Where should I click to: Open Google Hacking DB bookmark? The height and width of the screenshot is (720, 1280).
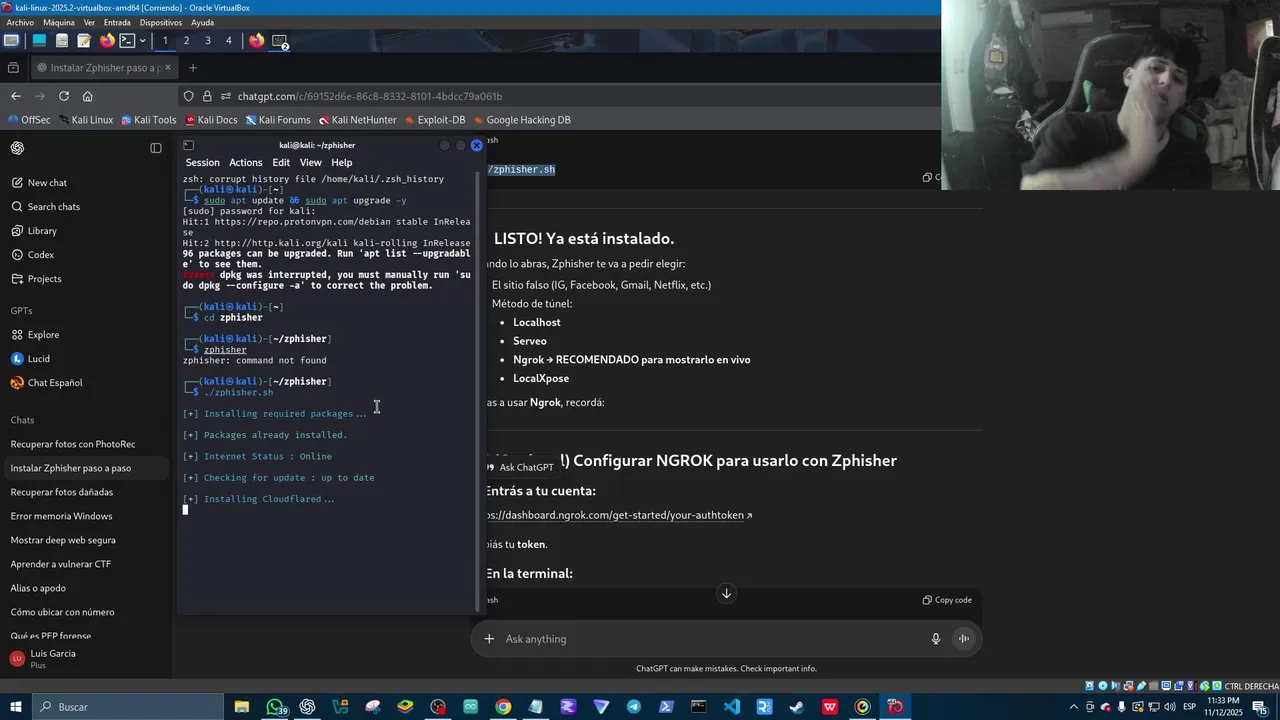click(520, 120)
